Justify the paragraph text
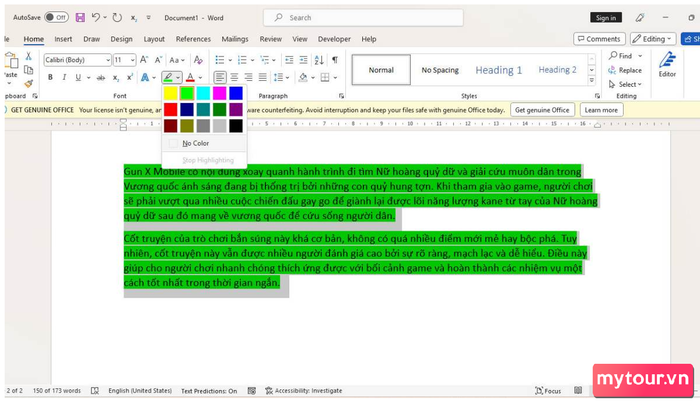The image size is (700, 405). coord(262,78)
